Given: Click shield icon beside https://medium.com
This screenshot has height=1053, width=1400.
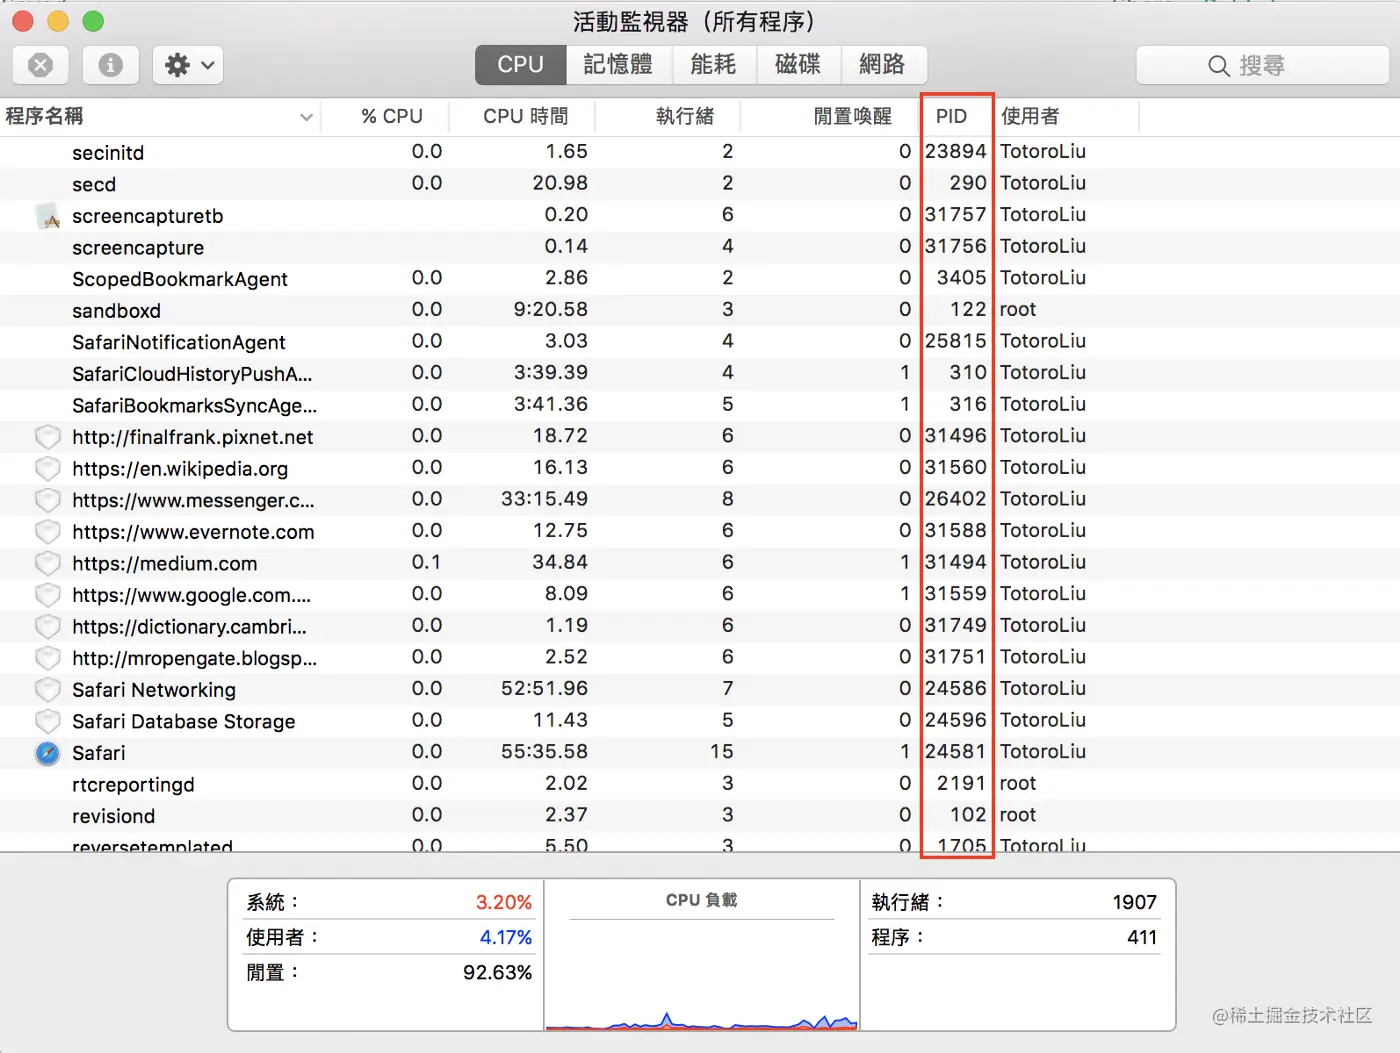Looking at the screenshot, I should (x=48, y=563).
